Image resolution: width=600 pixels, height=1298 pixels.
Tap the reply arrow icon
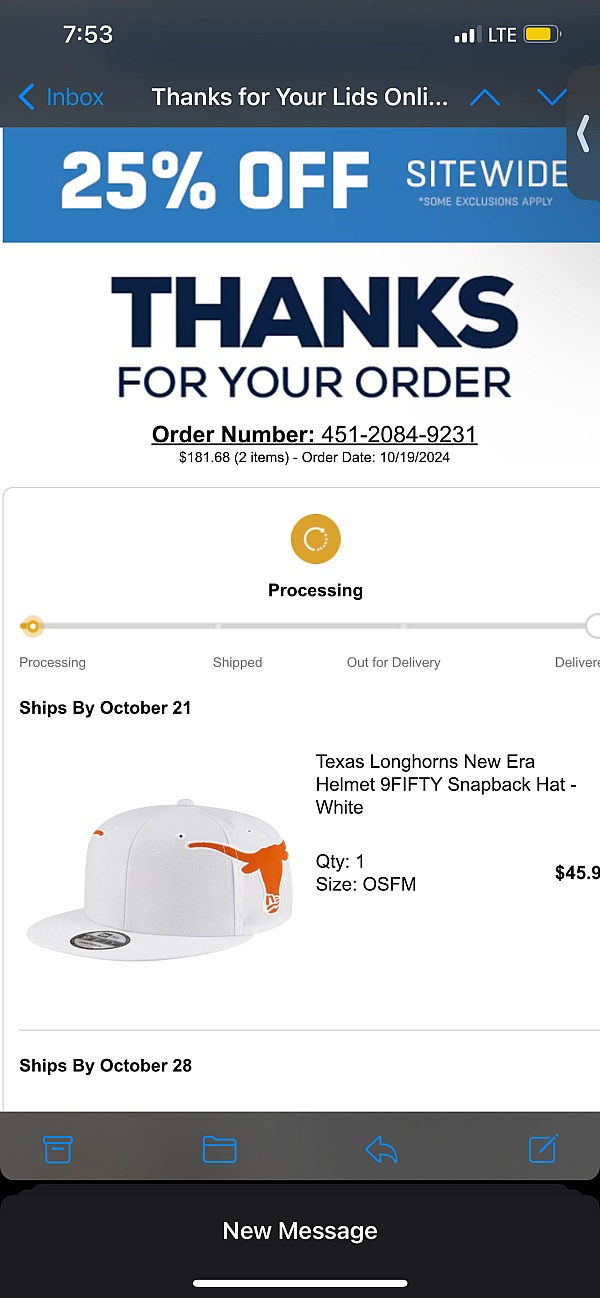coord(381,1149)
